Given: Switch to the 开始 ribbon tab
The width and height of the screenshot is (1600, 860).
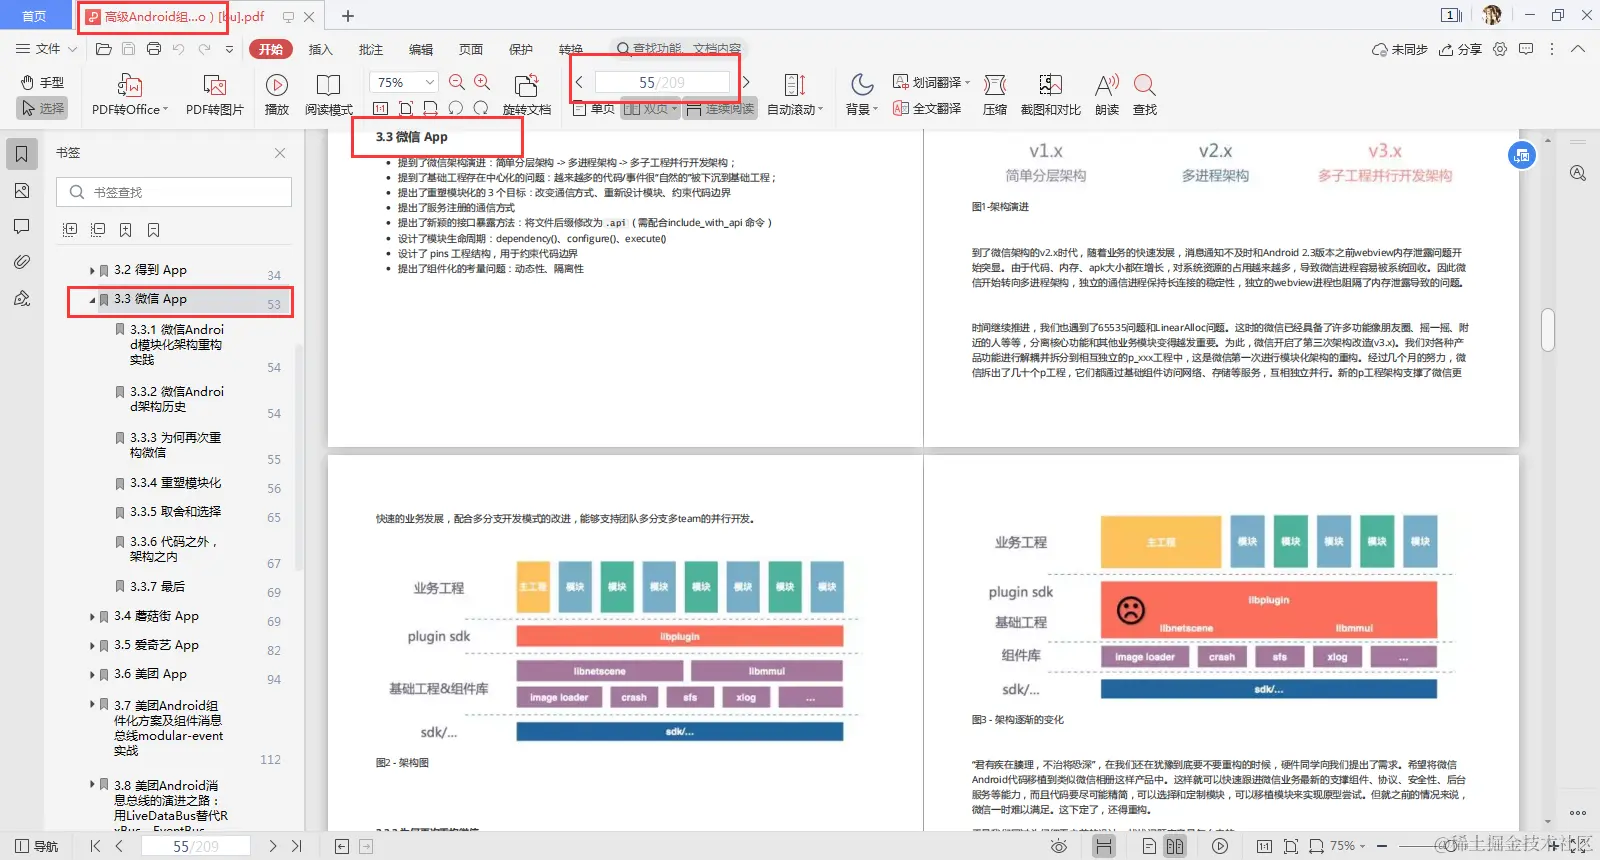Looking at the screenshot, I should (x=271, y=49).
